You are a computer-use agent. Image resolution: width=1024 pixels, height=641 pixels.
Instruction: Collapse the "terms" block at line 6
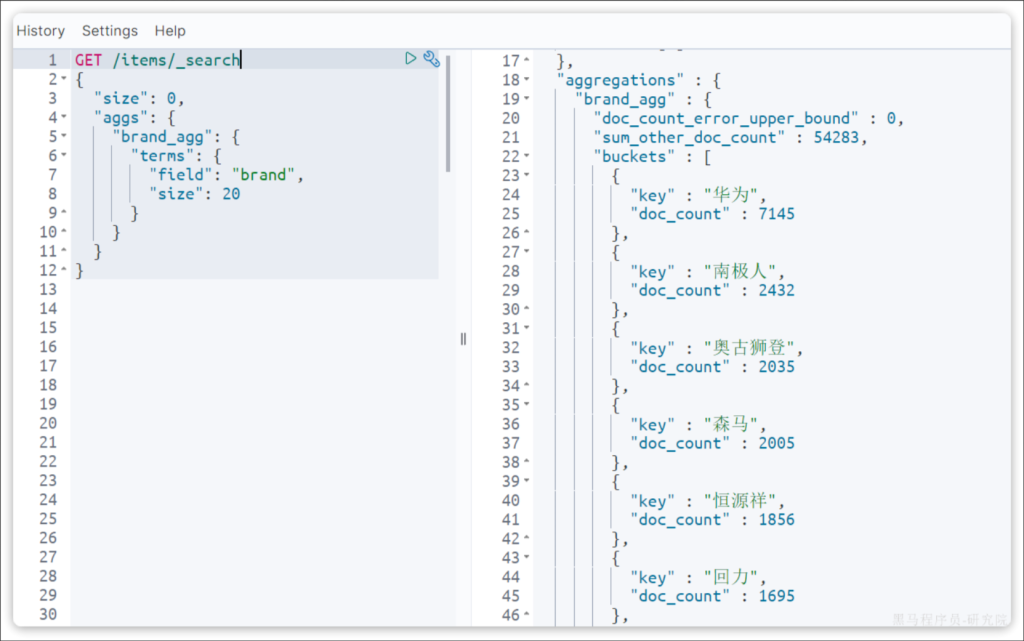click(64, 155)
